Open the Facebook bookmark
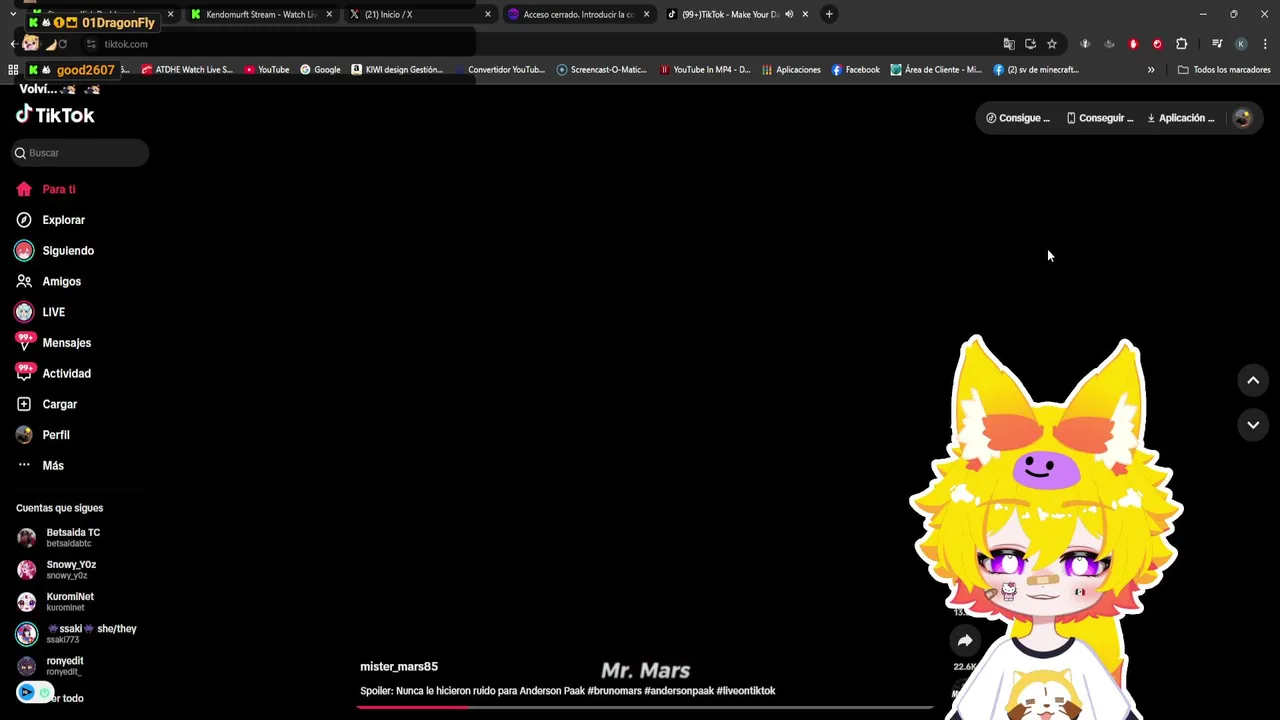Image resolution: width=1280 pixels, height=720 pixels. point(856,70)
